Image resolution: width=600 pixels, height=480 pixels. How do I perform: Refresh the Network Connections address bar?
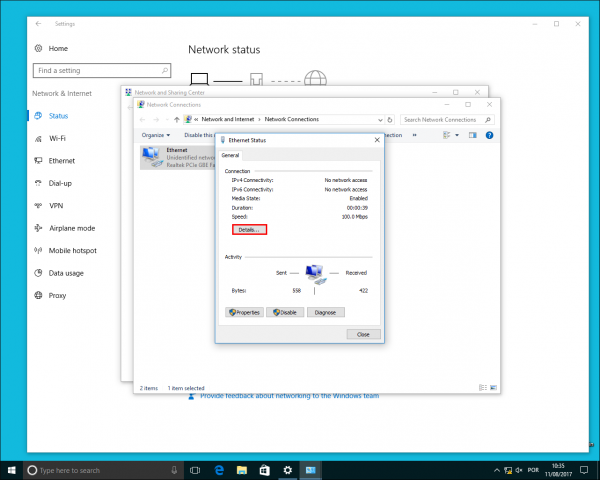tap(390, 120)
